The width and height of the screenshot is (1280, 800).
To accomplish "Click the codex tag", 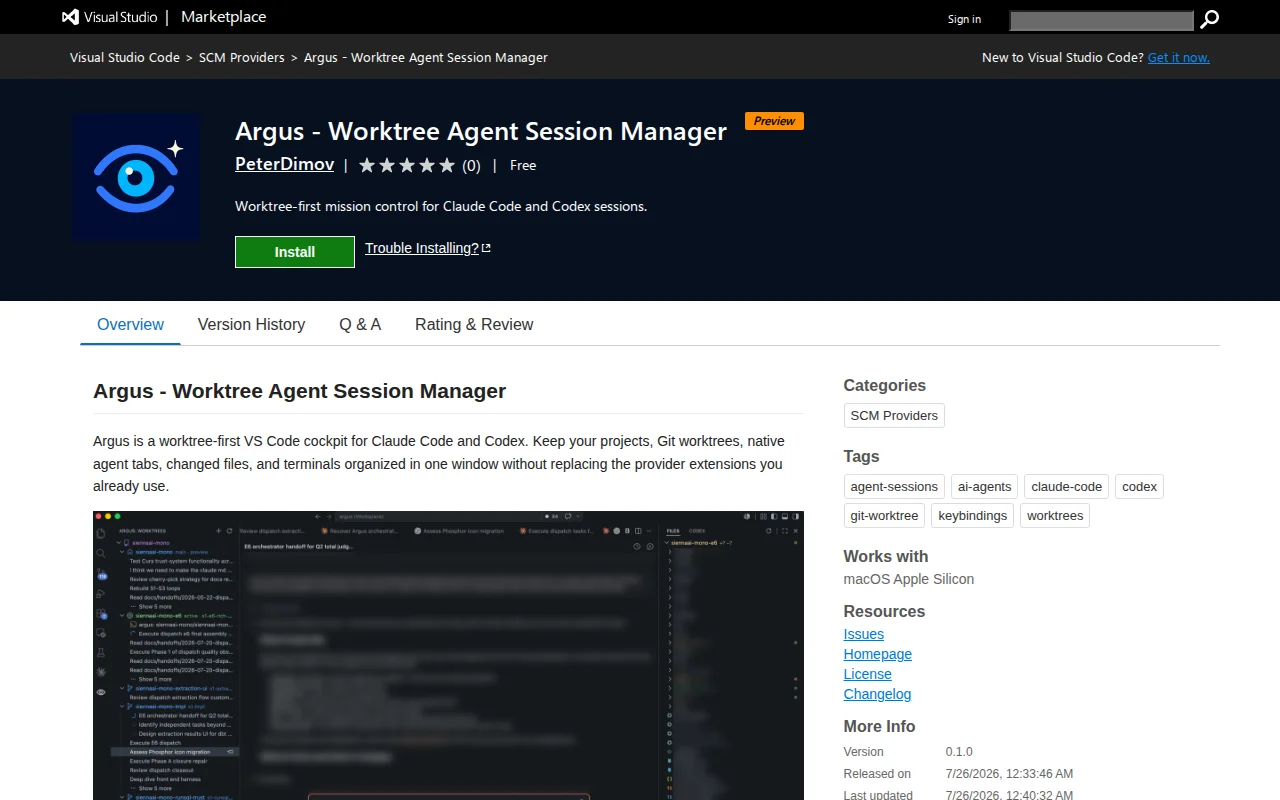I will click(x=1139, y=487).
